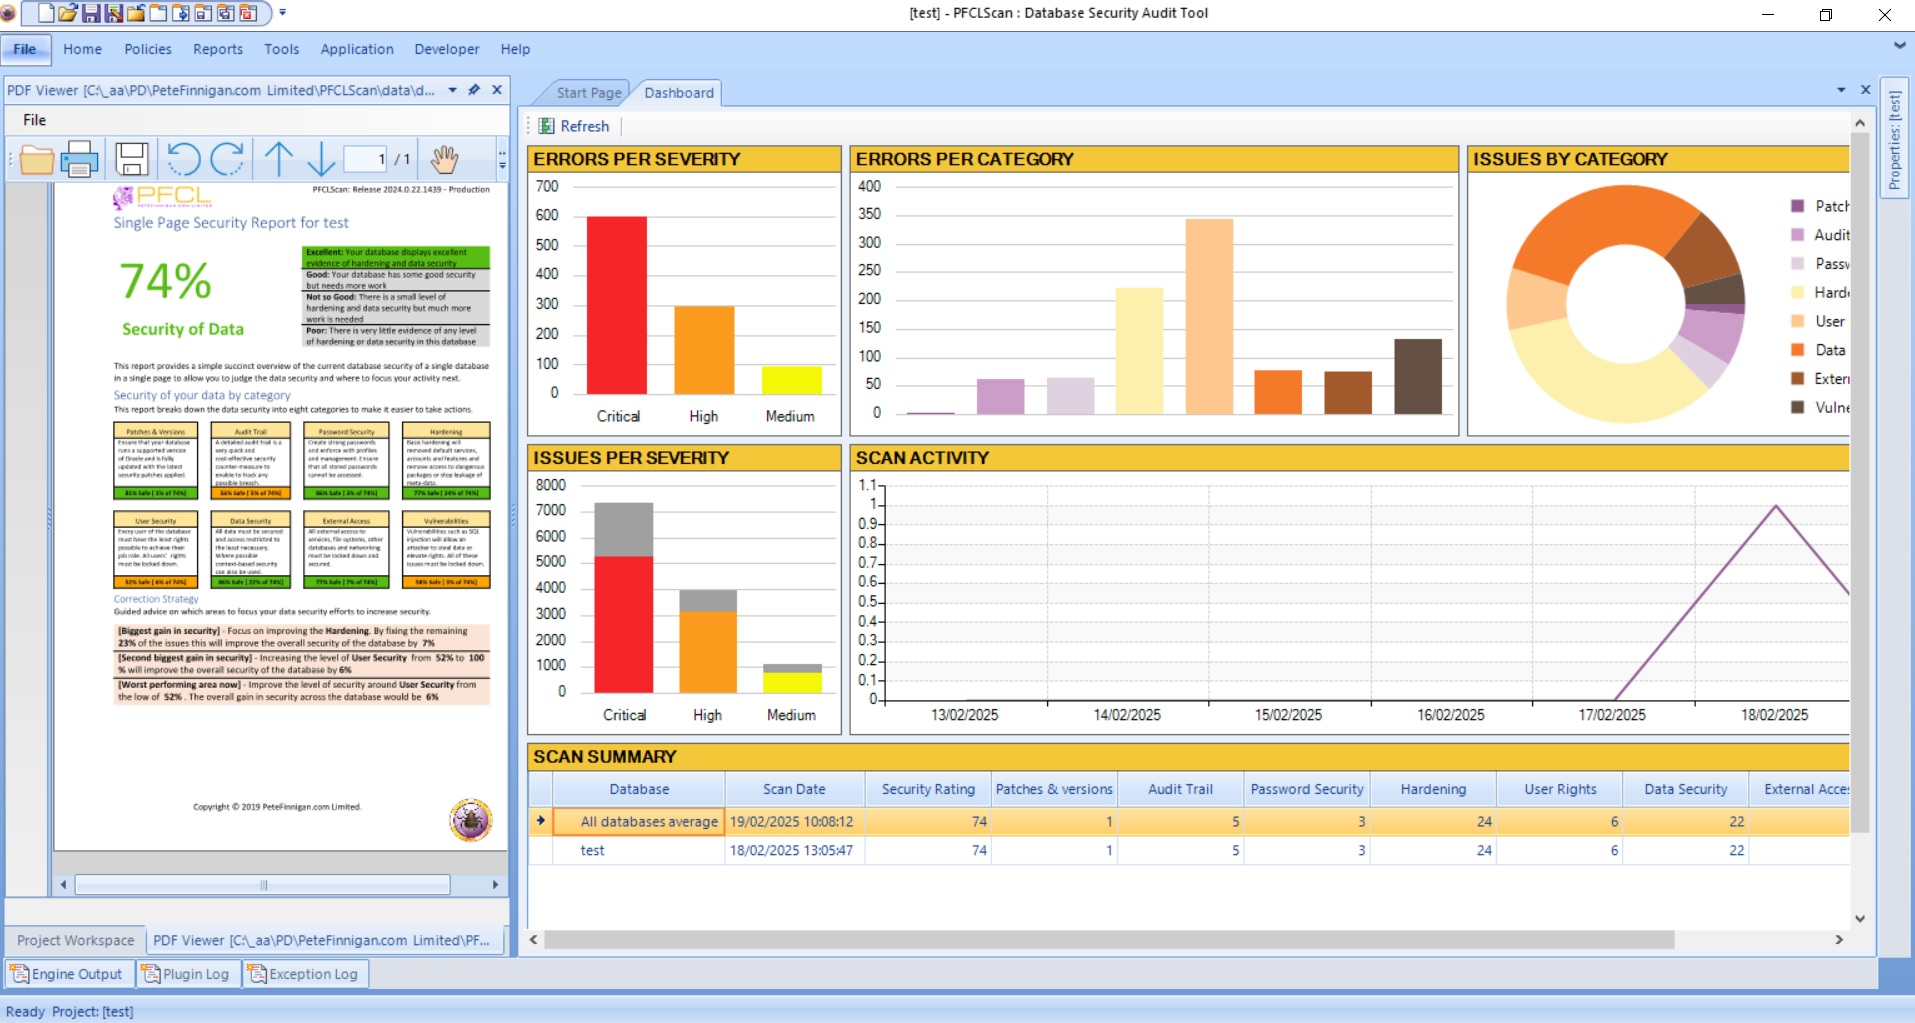The width and height of the screenshot is (1915, 1023).
Task: Click the Critical red bar in Errors Per Severity
Action: pyautogui.click(x=617, y=305)
